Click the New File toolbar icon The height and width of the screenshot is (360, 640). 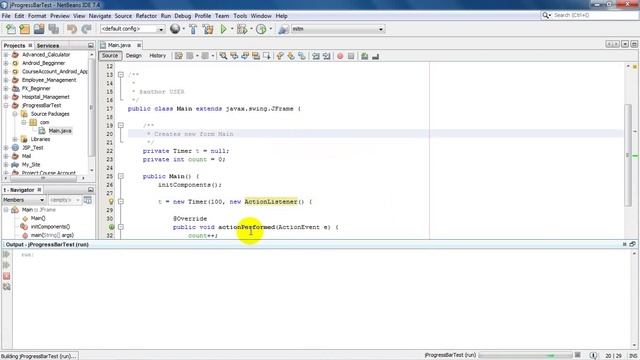(11, 29)
